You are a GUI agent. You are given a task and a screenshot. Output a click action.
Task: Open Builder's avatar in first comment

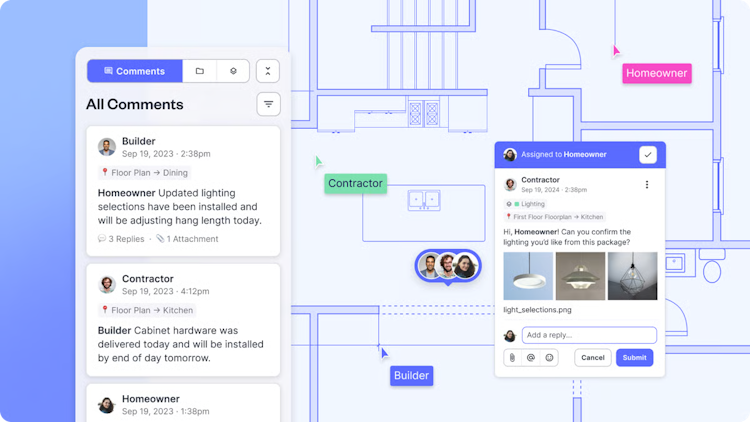107,147
